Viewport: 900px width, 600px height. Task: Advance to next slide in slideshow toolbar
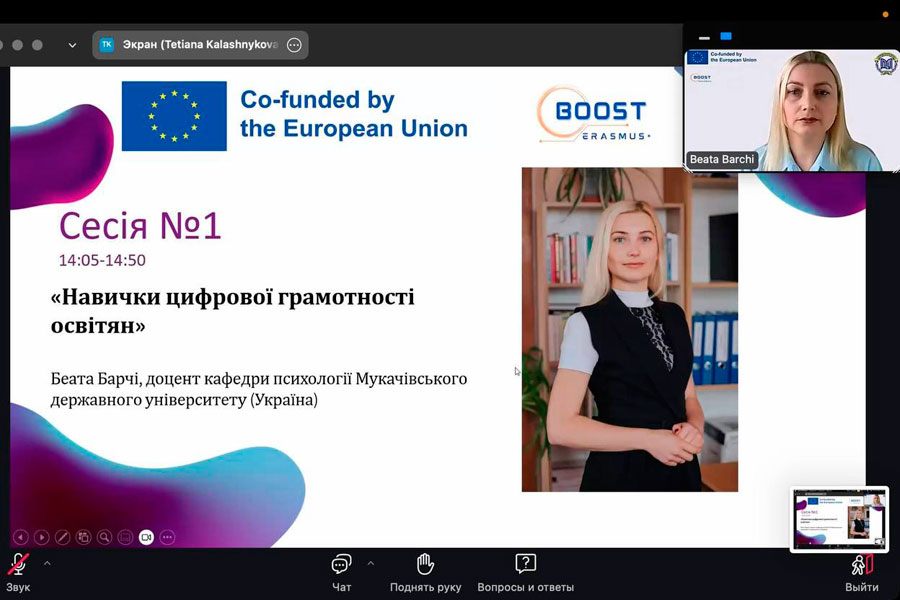point(41,537)
